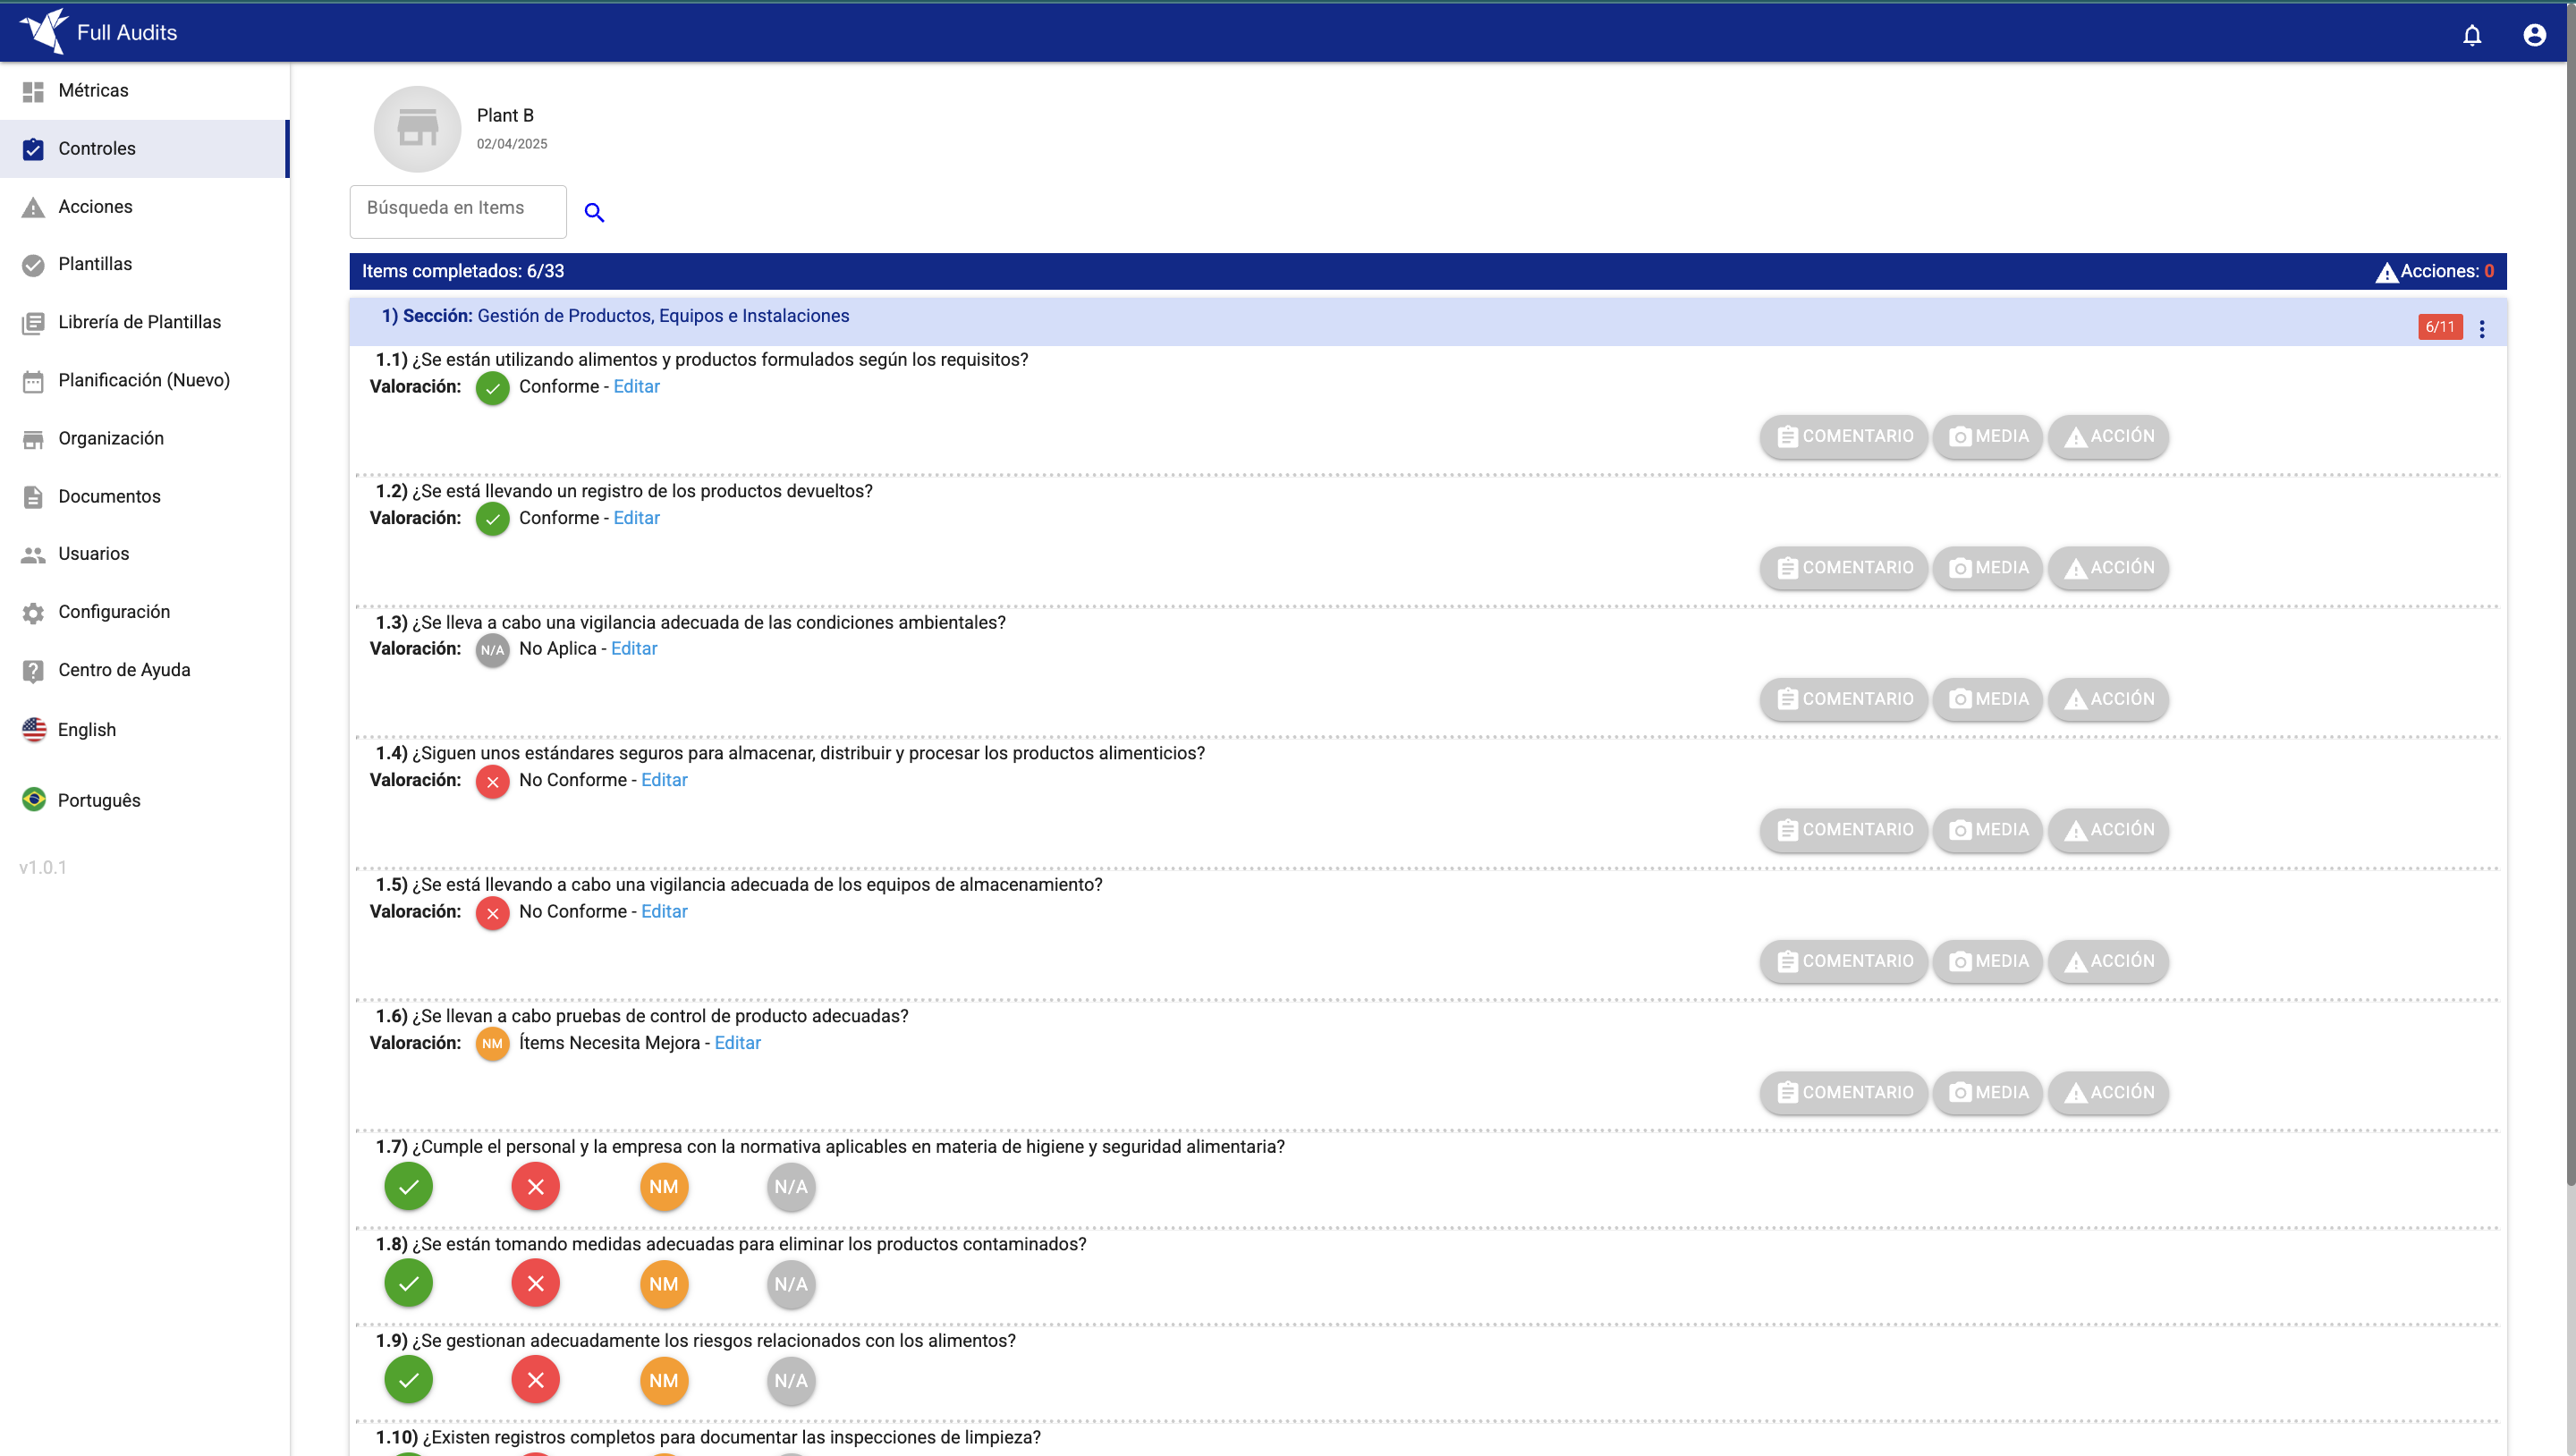Edit the rating of item 1.5
Image resolution: width=2576 pixels, height=1456 pixels.
click(664, 912)
